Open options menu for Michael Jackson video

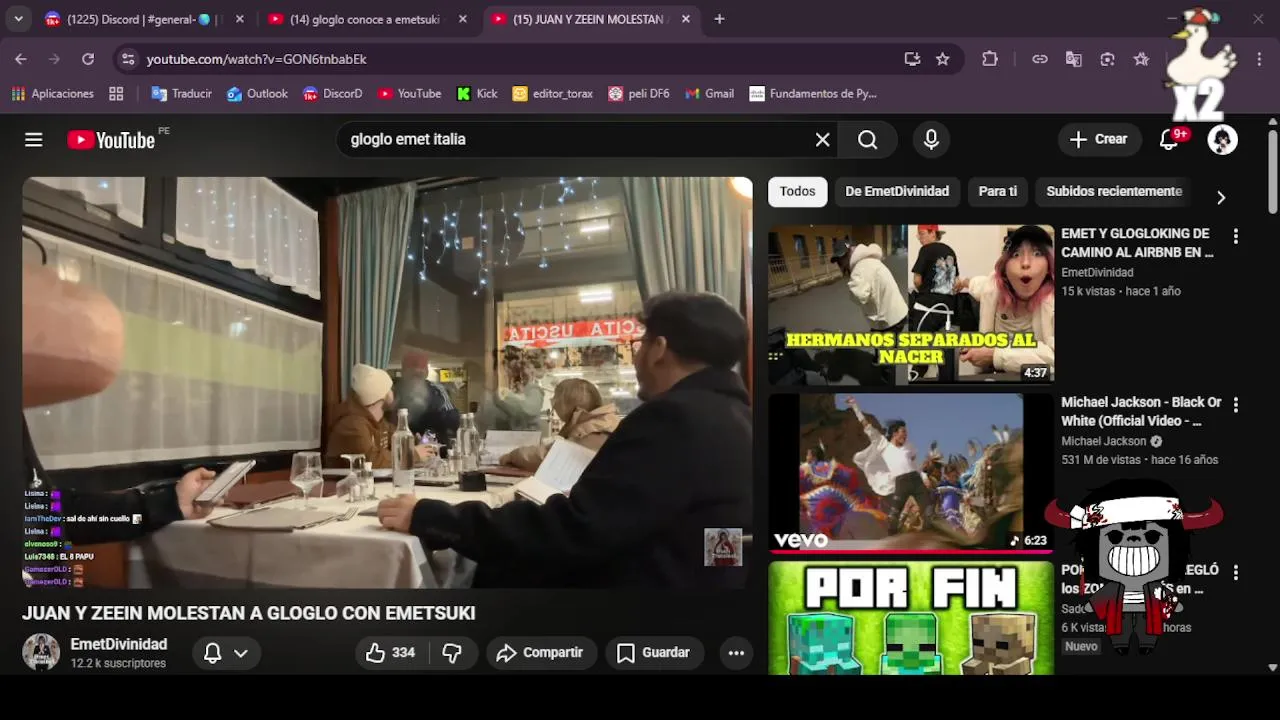(x=1236, y=405)
